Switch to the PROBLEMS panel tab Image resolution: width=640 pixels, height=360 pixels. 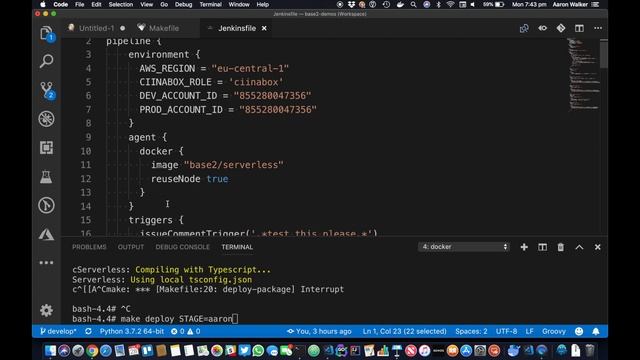point(89,247)
